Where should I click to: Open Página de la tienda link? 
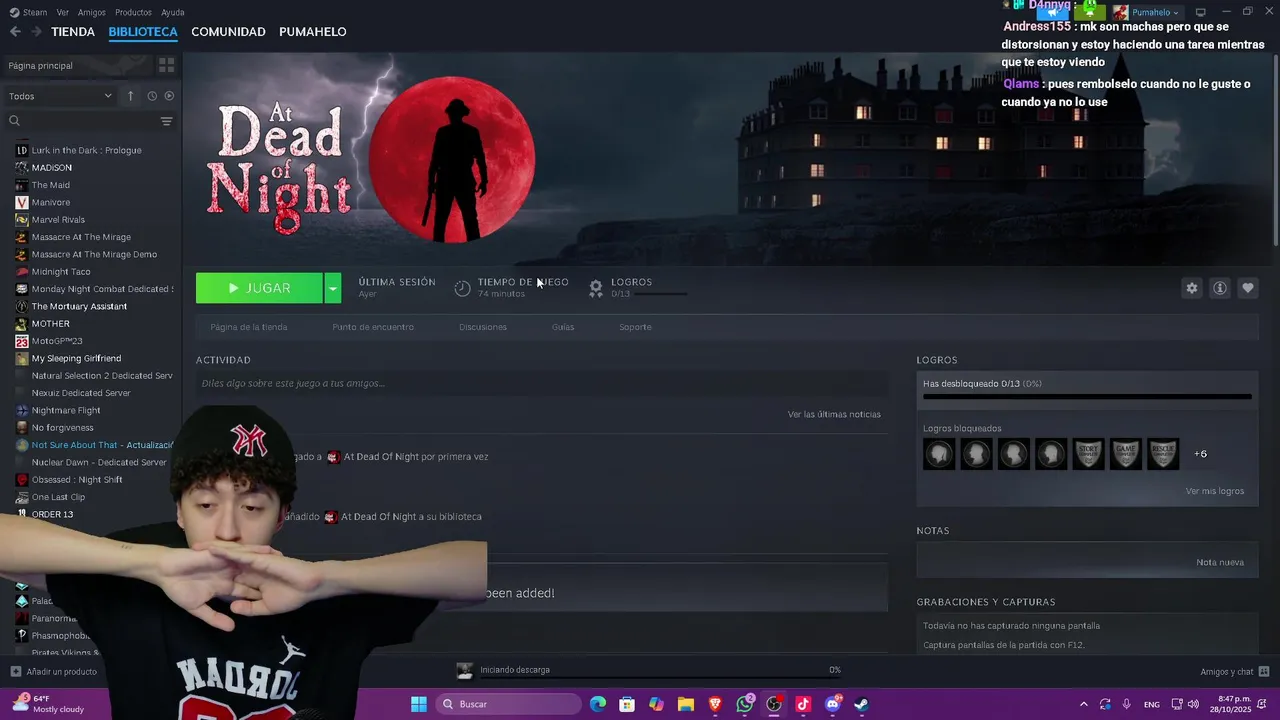[249, 327]
